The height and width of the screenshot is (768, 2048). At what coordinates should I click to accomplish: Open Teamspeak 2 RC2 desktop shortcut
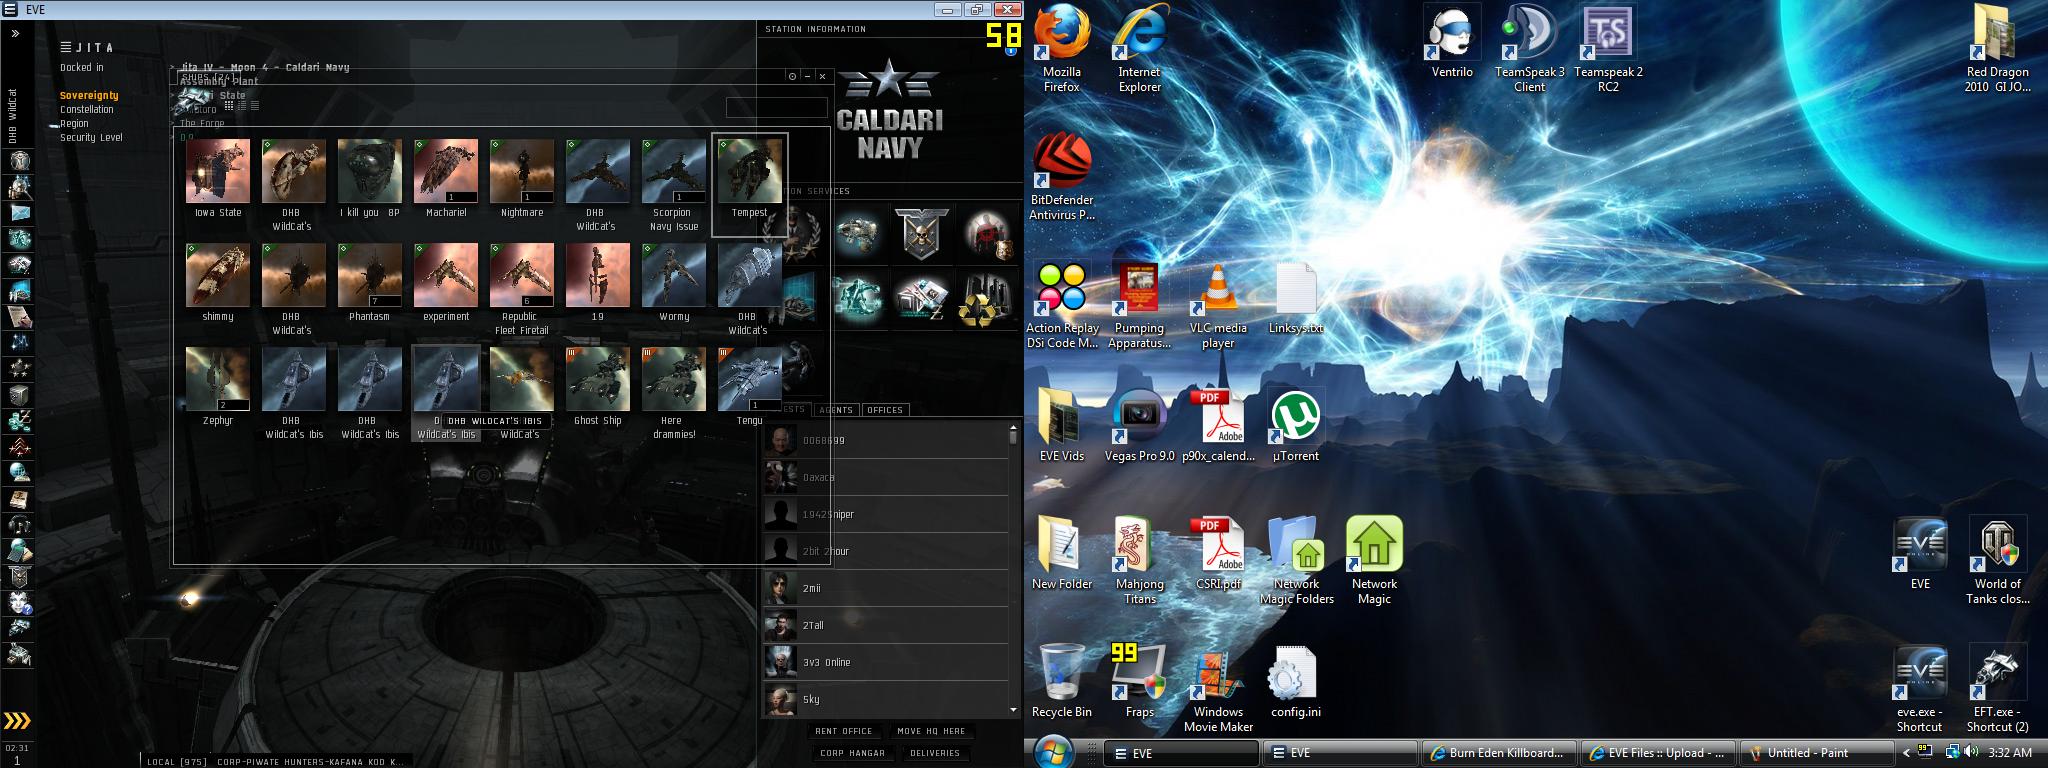click(1608, 49)
